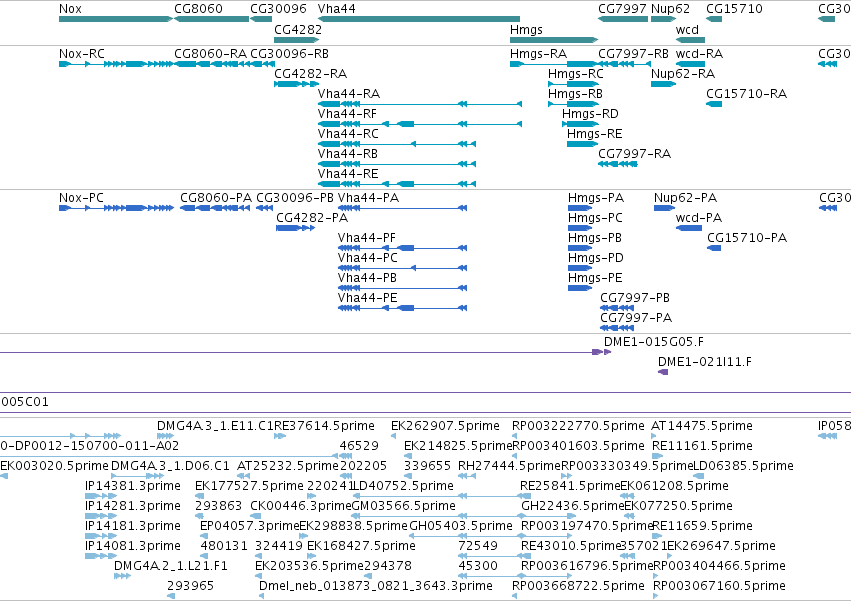Viewport: 851px width, 601px height.
Task: Select the Nup62 gene label
Action: 670,9
